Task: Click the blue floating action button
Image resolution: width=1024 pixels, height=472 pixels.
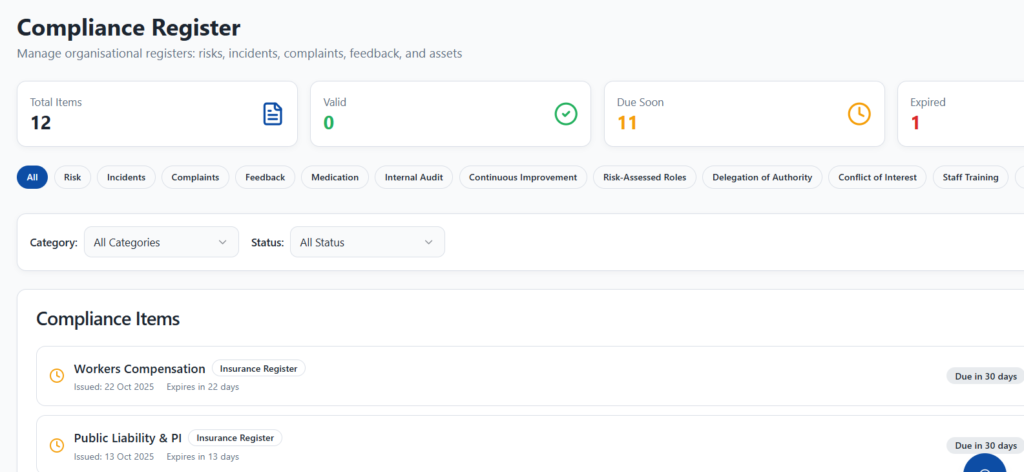Action: (x=985, y=462)
